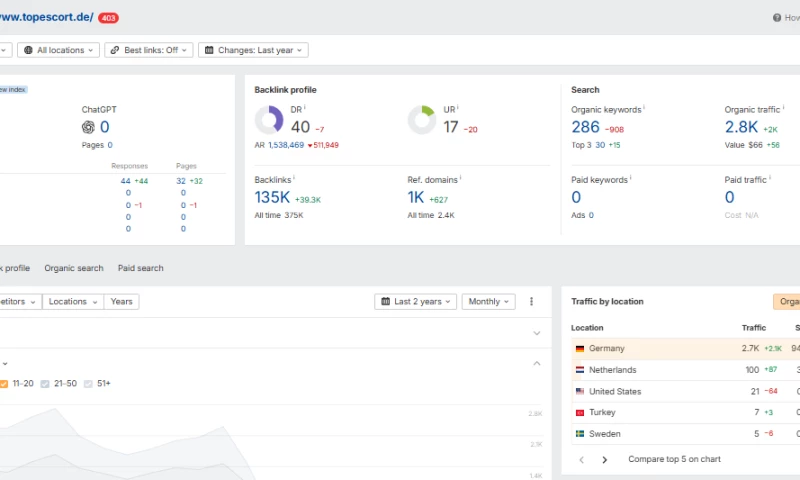Select the Germany location row

pyautogui.click(x=686, y=348)
